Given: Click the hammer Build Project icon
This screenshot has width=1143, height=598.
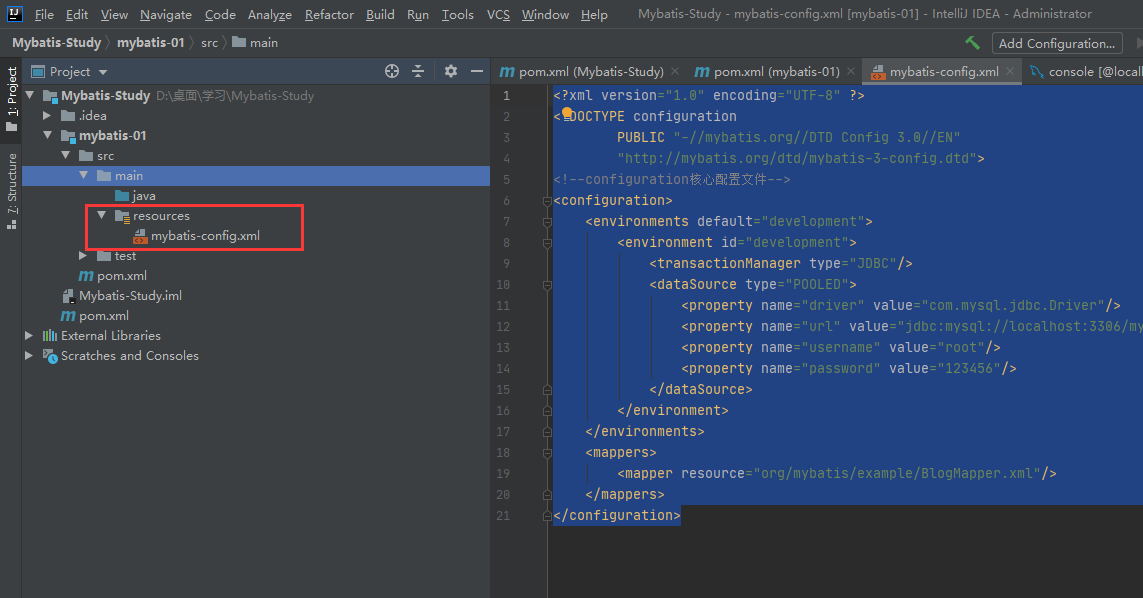Looking at the screenshot, I should (x=972, y=43).
